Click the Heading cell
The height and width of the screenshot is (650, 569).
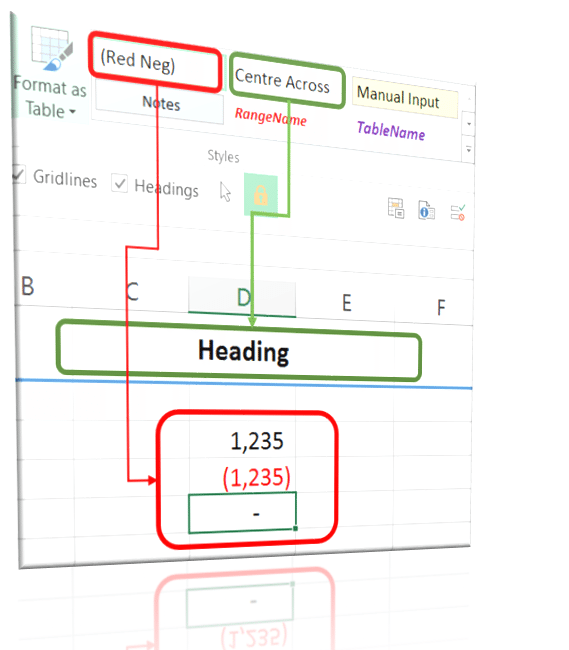click(243, 352)
